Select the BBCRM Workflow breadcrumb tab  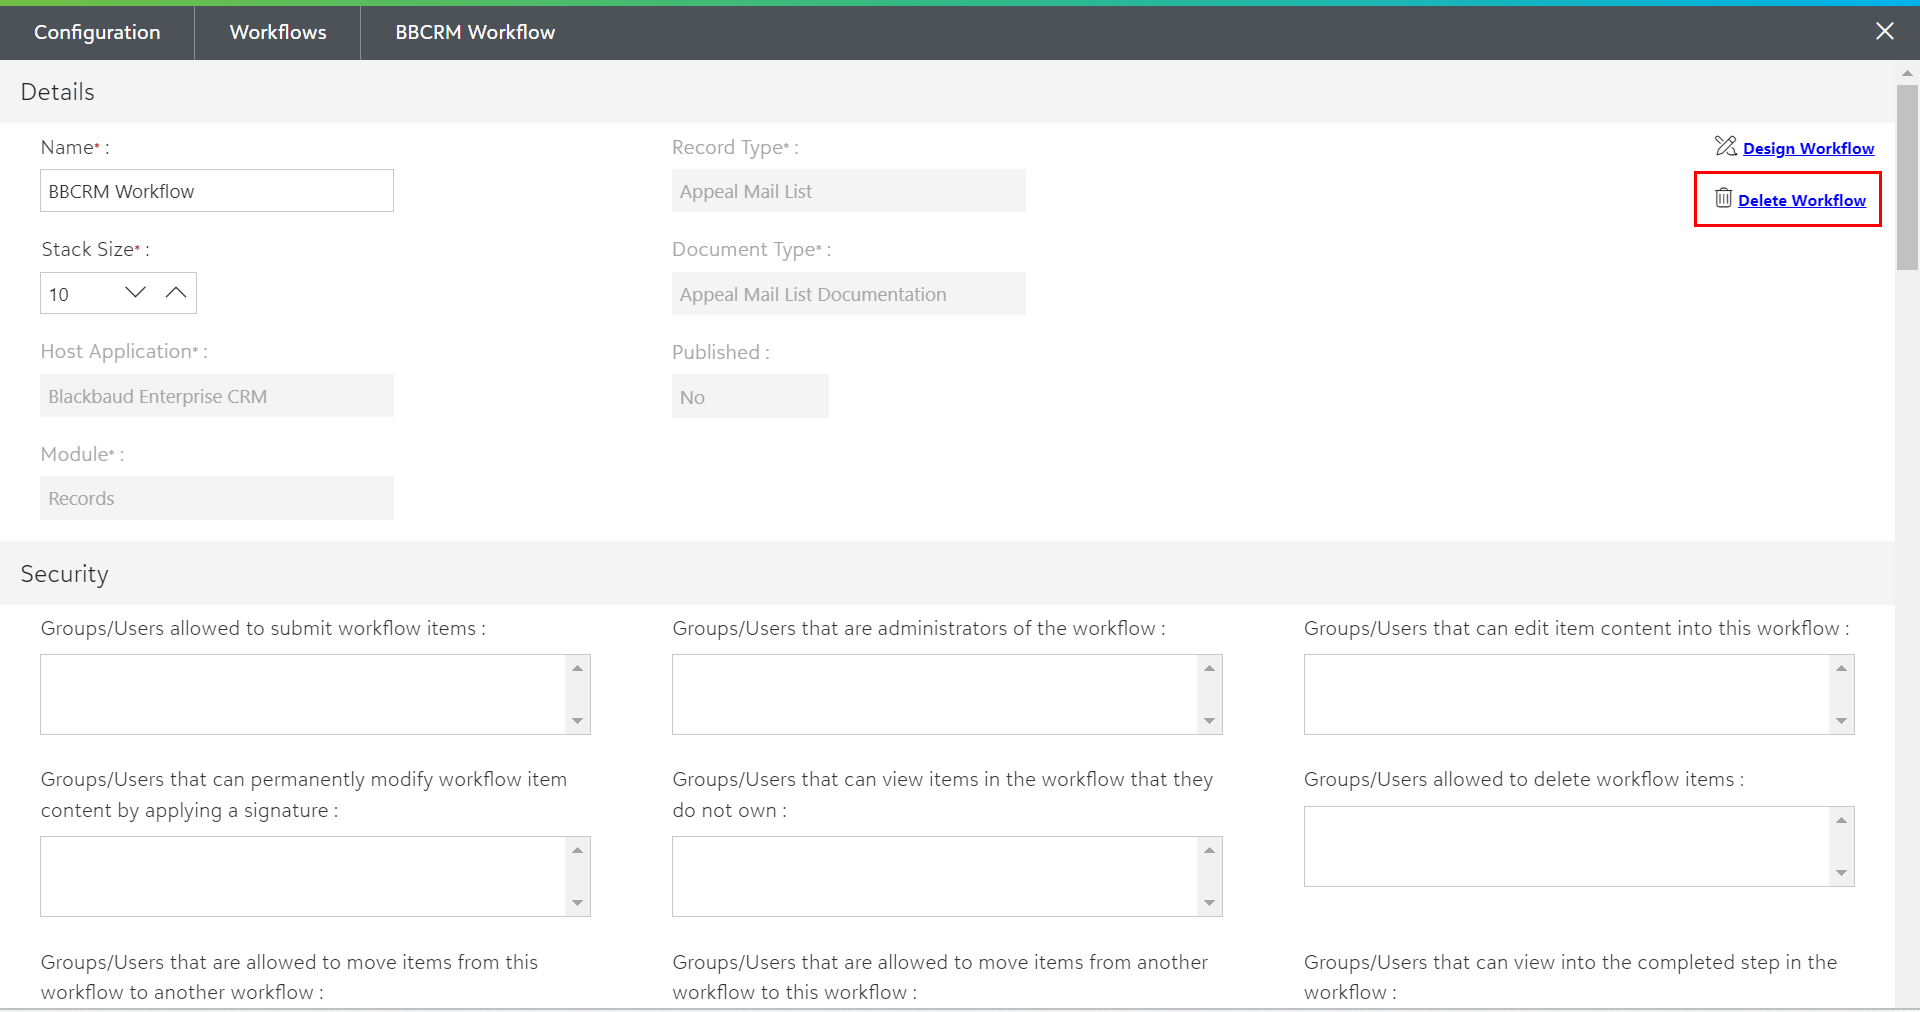point(475,32)
